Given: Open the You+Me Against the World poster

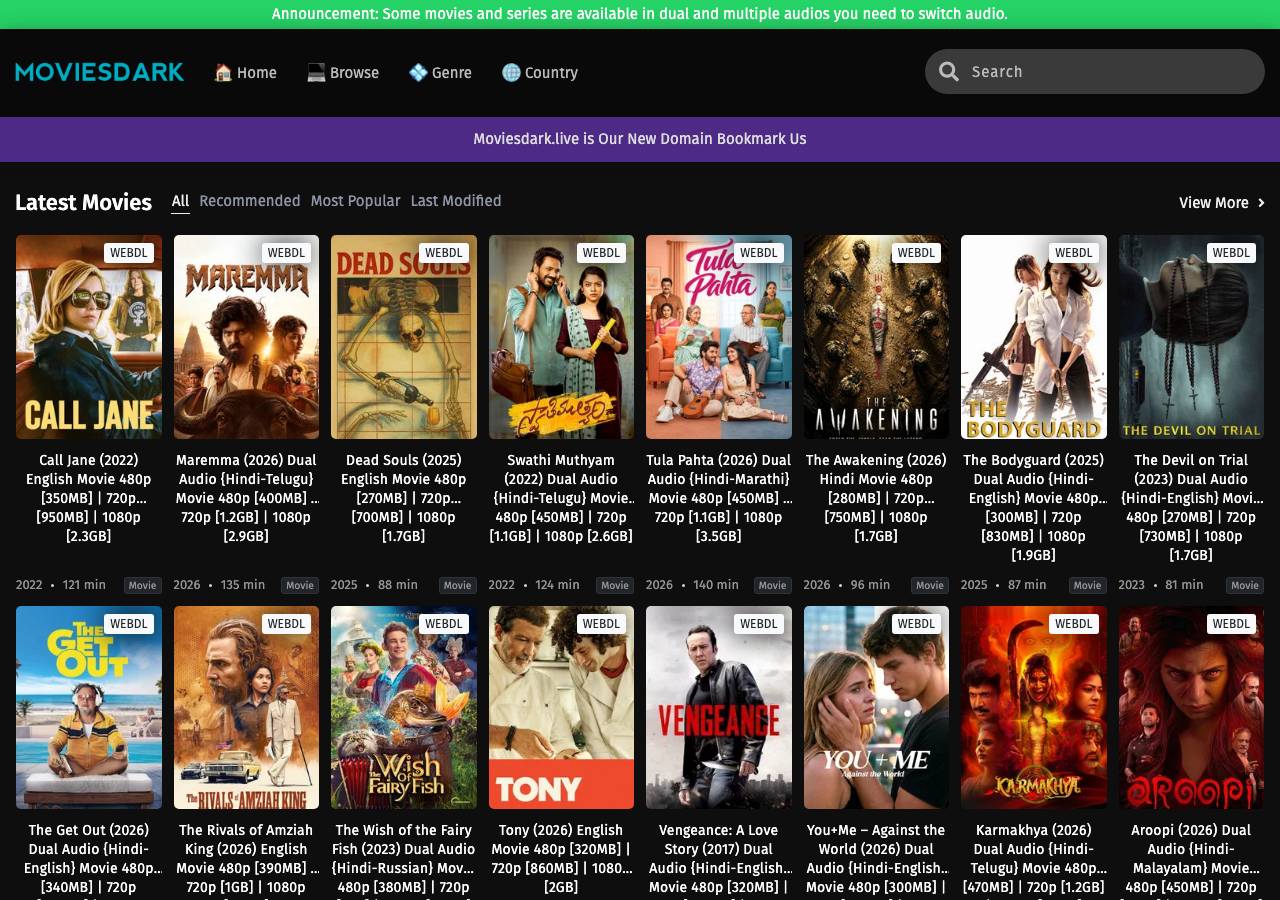Looking at the screenshot, I should (x=876, y=707).
